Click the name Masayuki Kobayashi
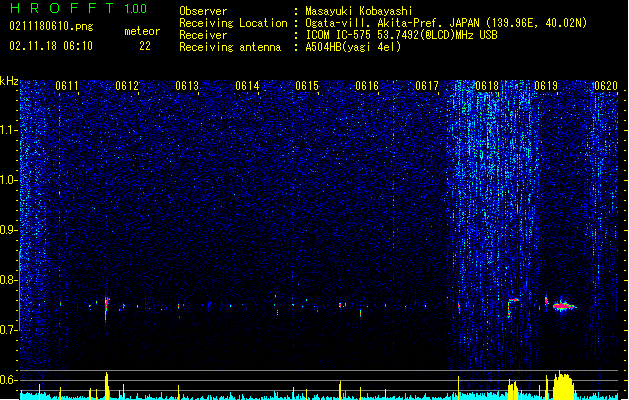Screen dimensions: 629x400 click(x=359, y=11)
